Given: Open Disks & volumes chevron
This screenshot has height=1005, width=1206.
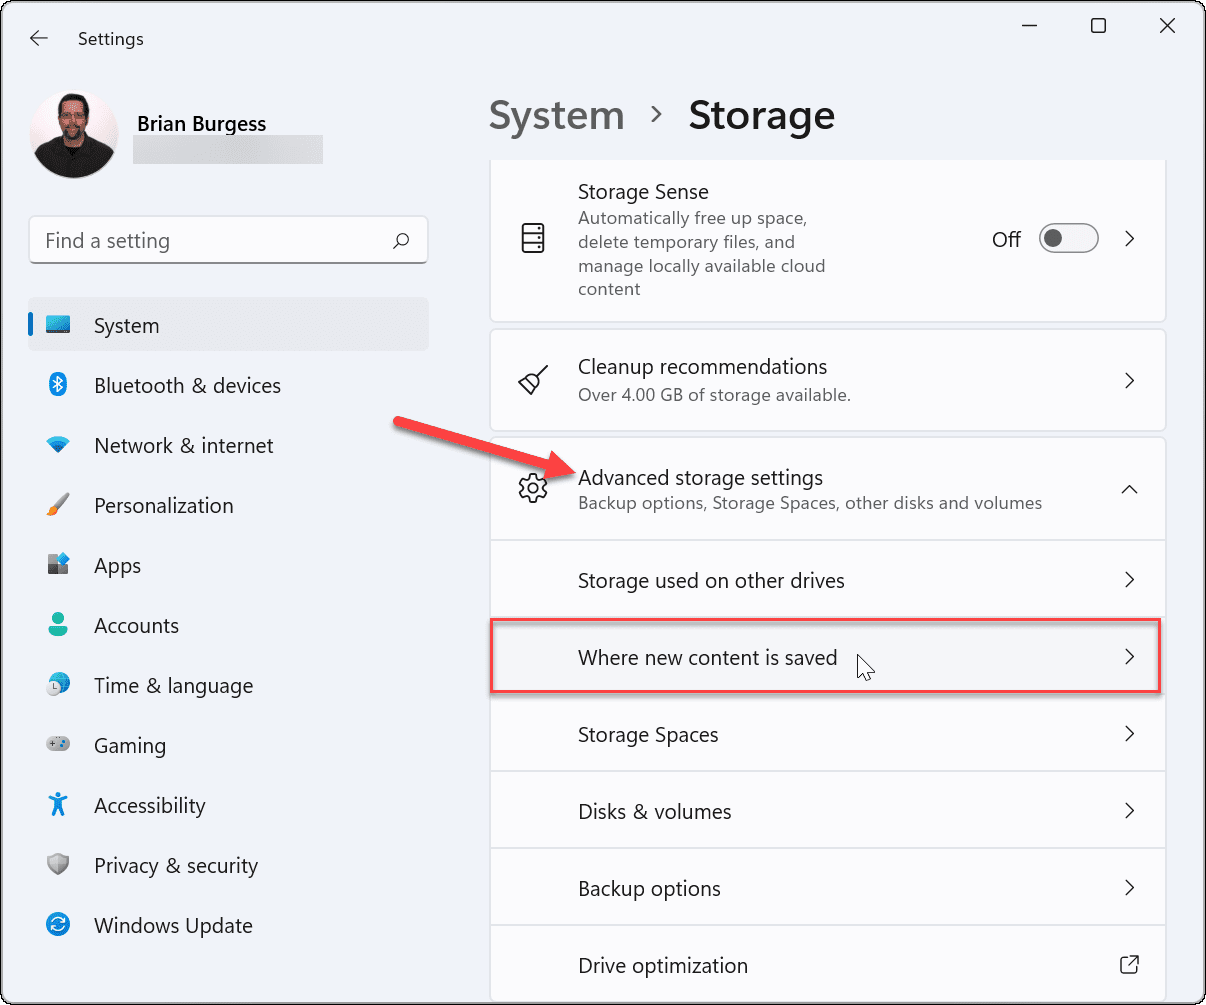Looking at the screenshot, I should point(1129,811).
